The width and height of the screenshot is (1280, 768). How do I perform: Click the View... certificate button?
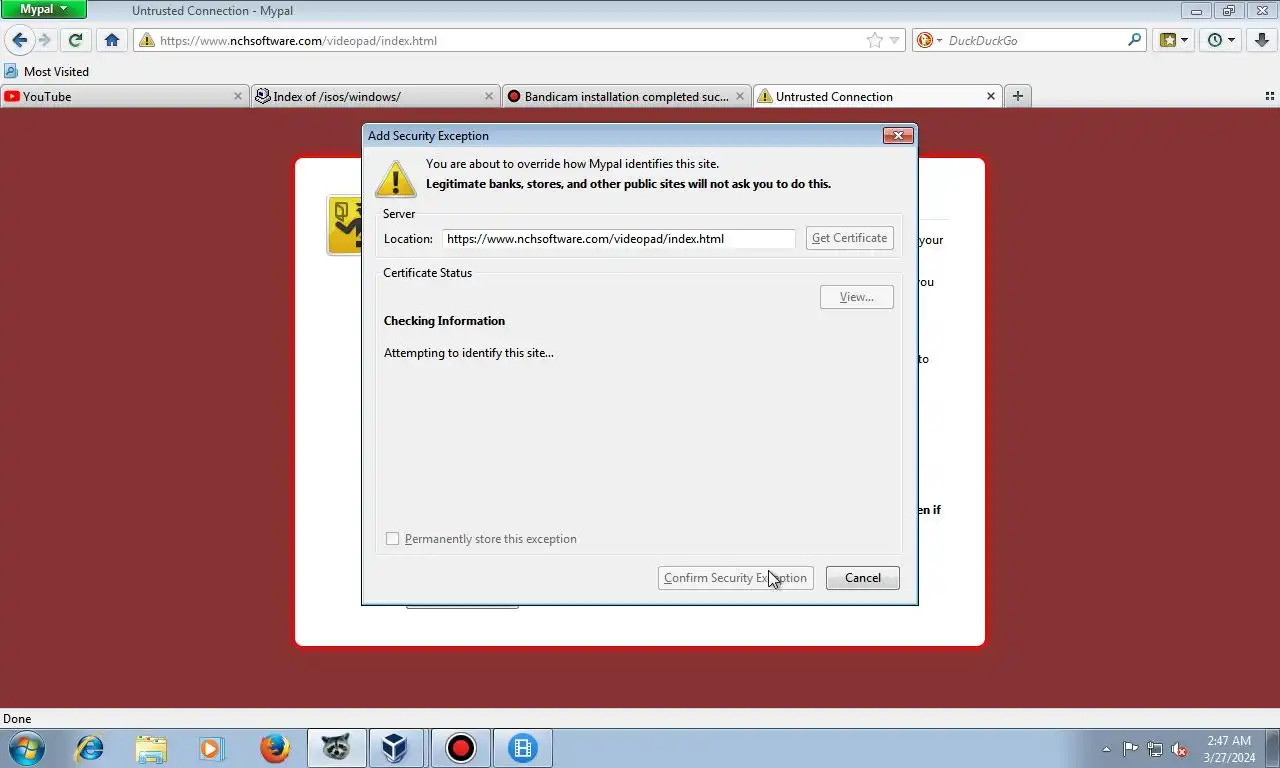[856, 297]
